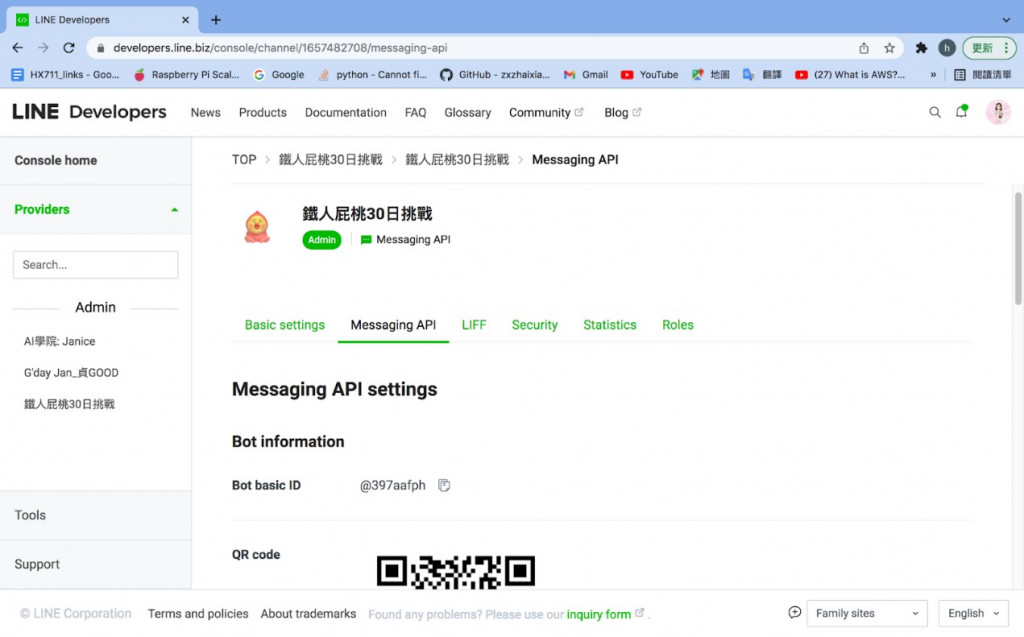
Task: Open About trademarks
Action: pos(308,613)
